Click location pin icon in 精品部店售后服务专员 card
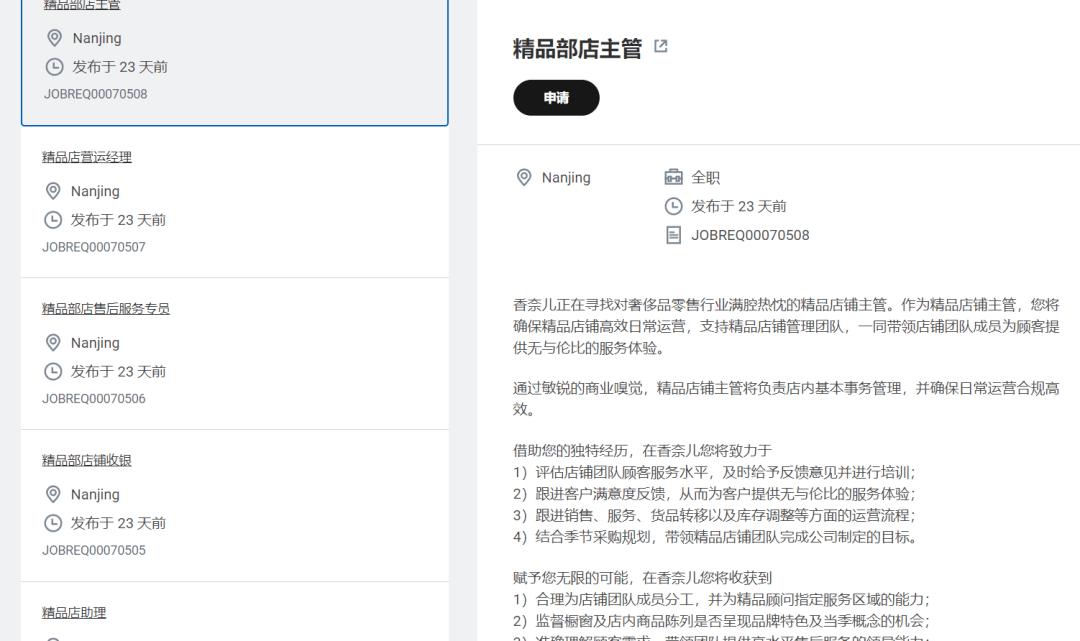Screen dimensions: 1080x641 point(53,343)
